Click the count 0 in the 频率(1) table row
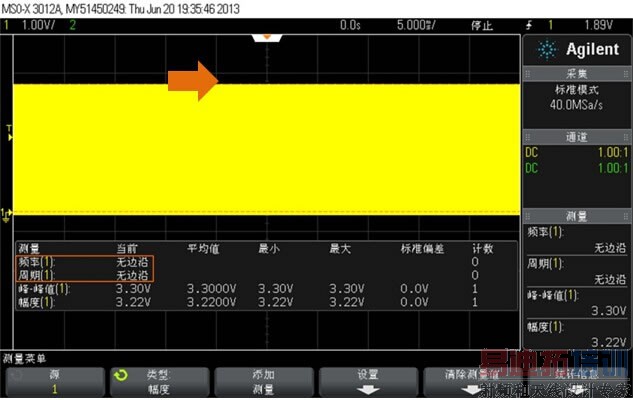Viewport: 633px width, 400px height. tap(475, 262)
